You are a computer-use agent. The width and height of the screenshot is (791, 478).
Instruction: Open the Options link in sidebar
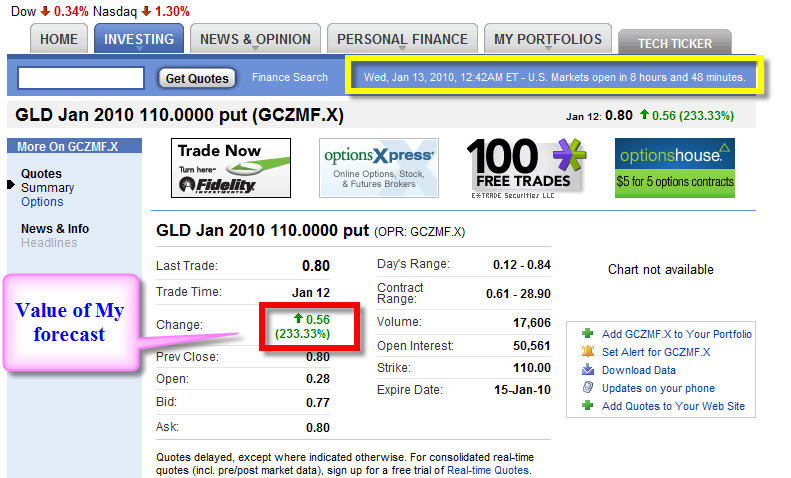pos(42,202)
